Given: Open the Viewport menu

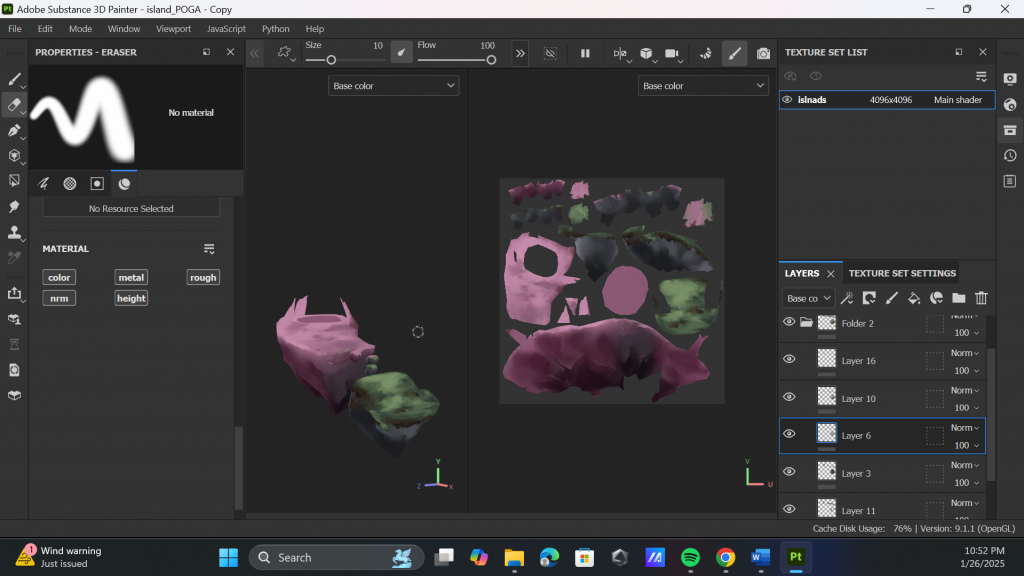Looking at the screenshot, I should (x=173, y=29).
